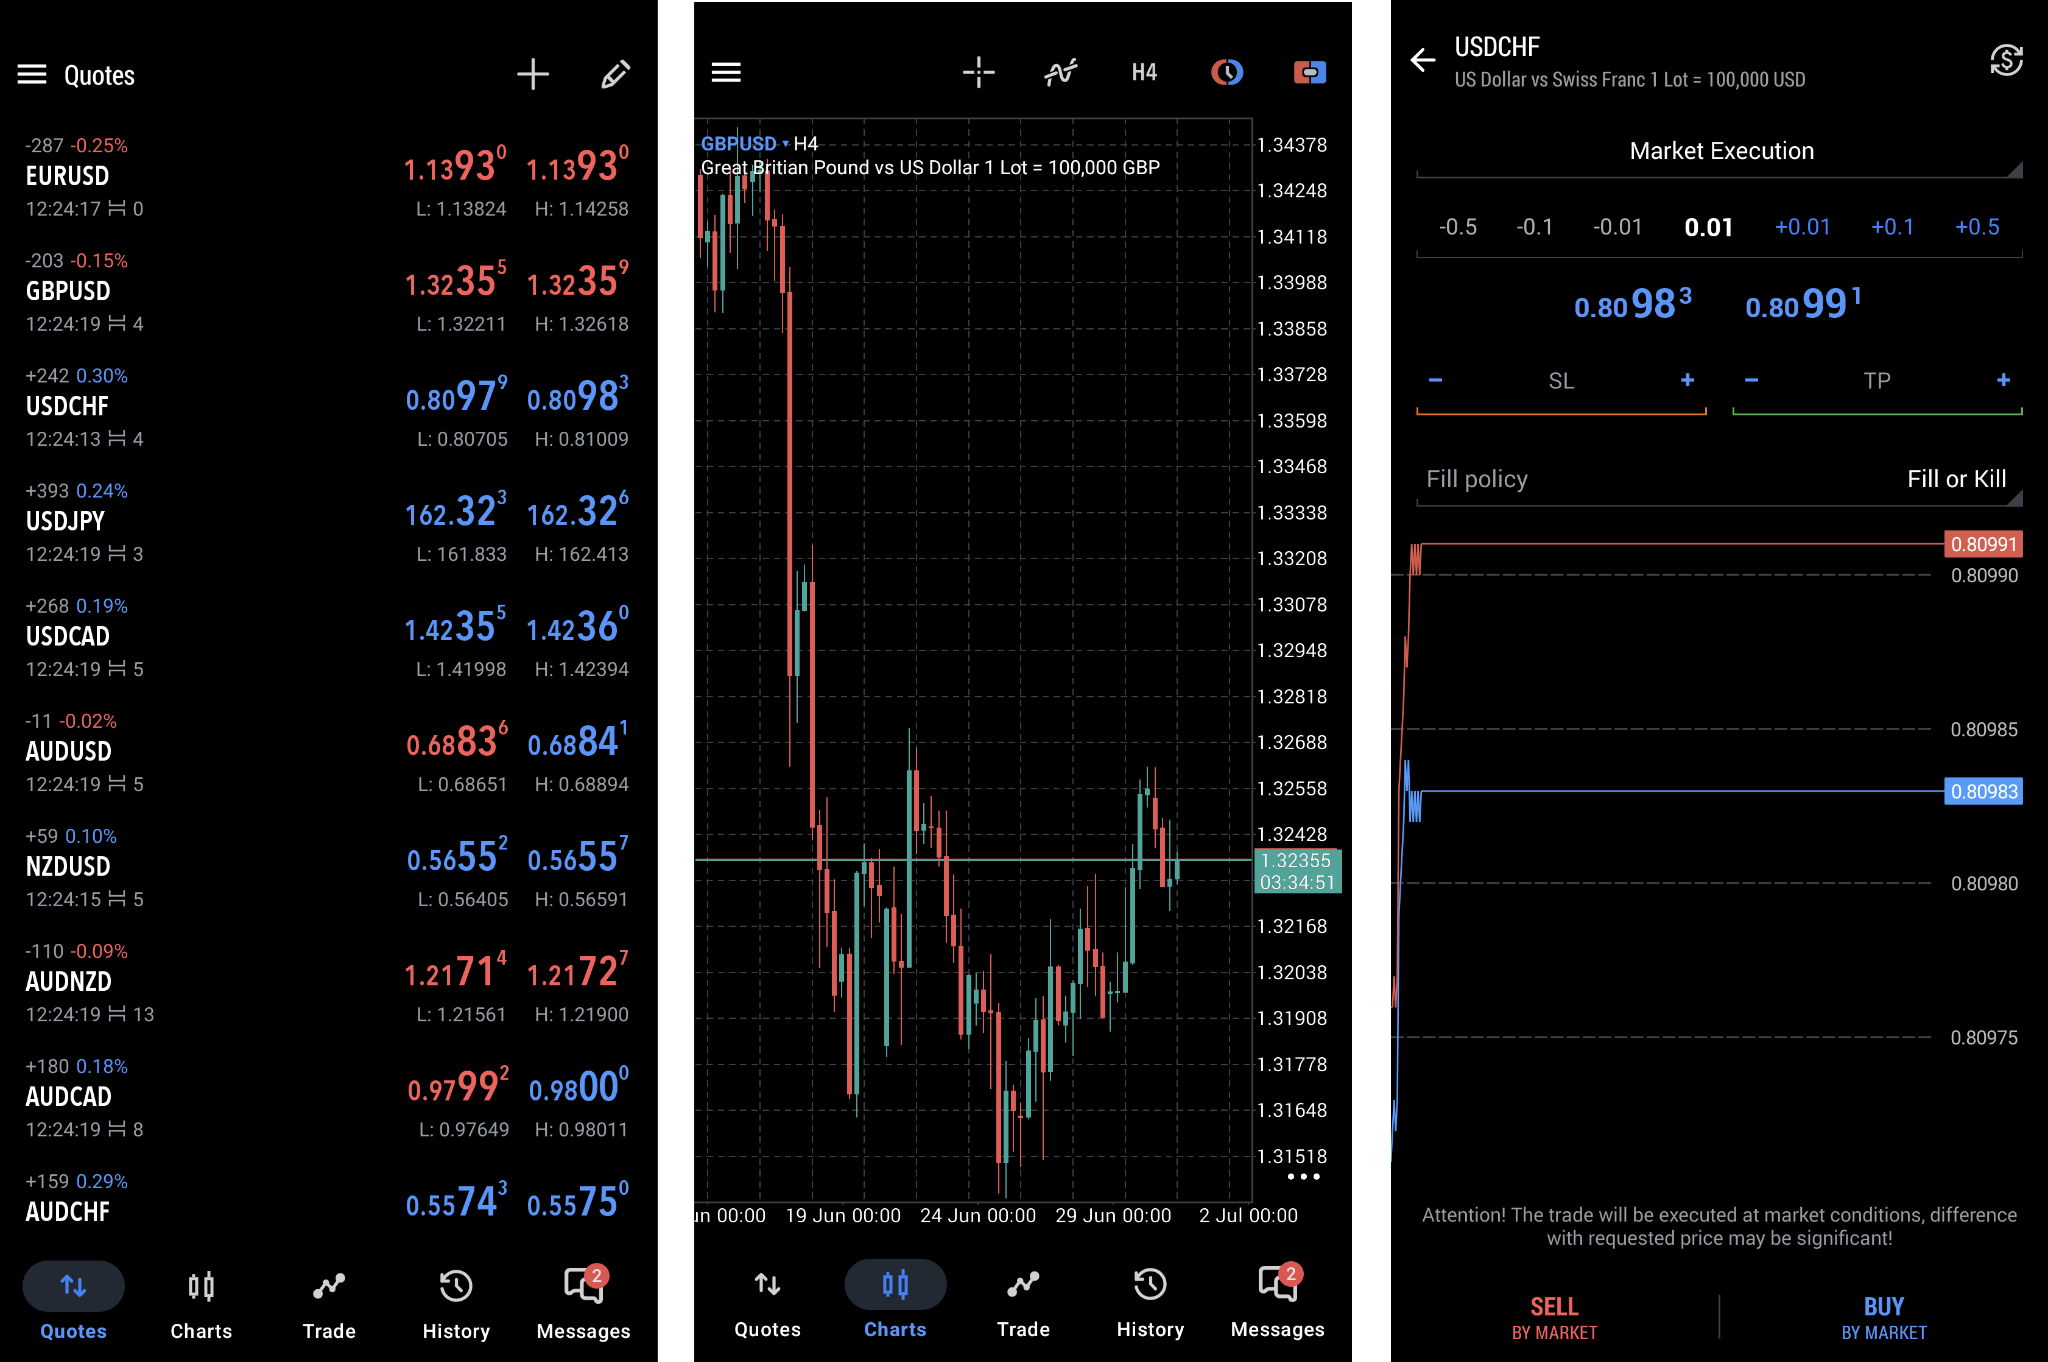Change symbol with the dollar-refresh icon

click(2006, 61)
